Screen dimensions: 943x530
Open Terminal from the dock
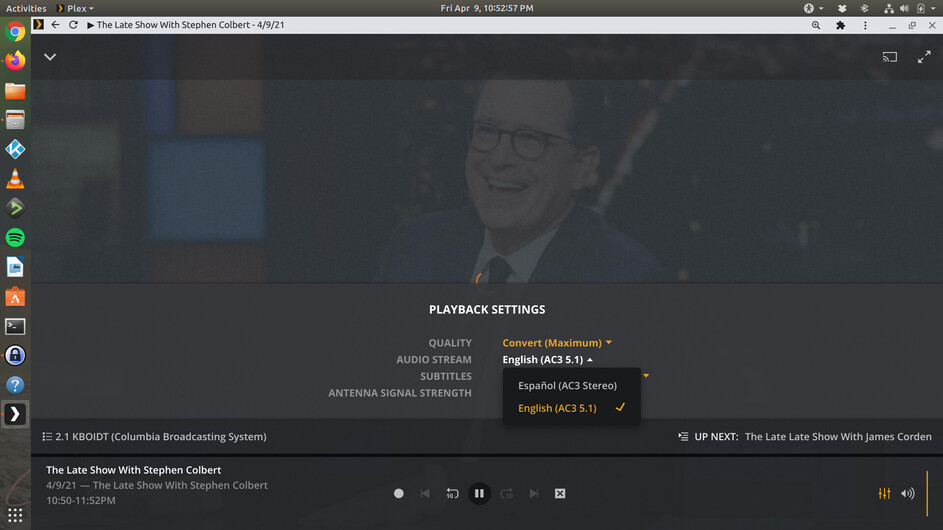[15, 326]
